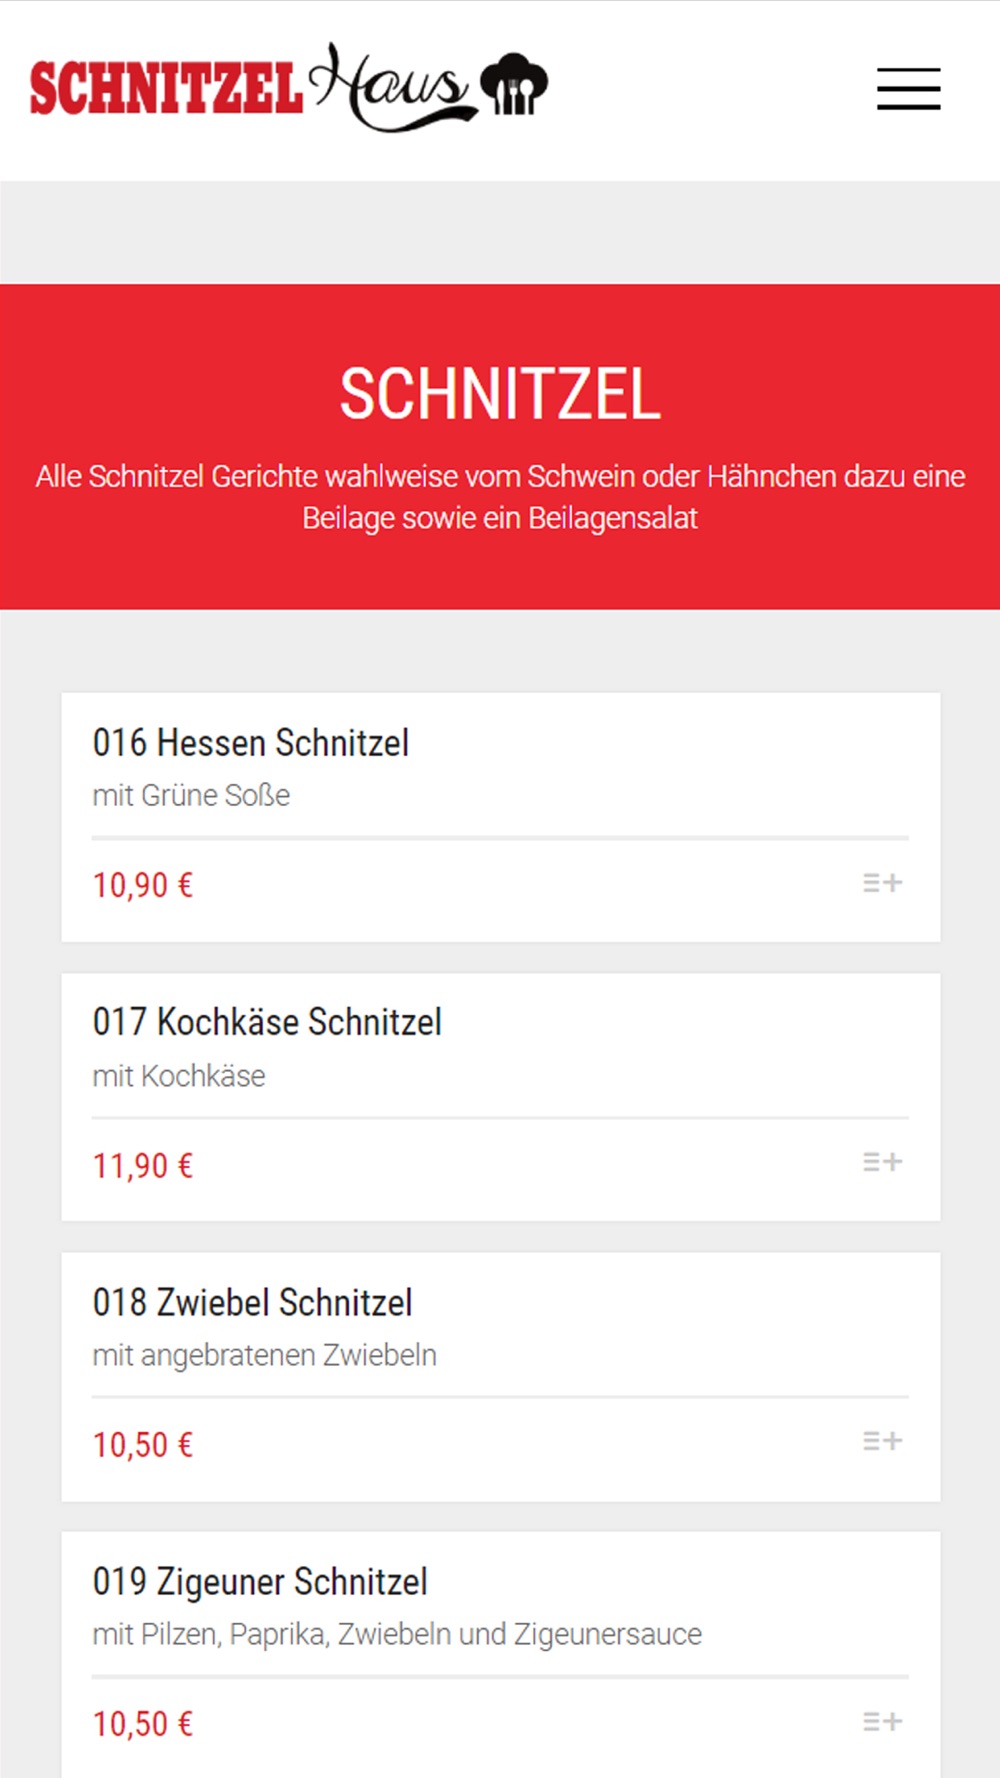Click 'mit Grüne Soße' description text

(191, 795)
